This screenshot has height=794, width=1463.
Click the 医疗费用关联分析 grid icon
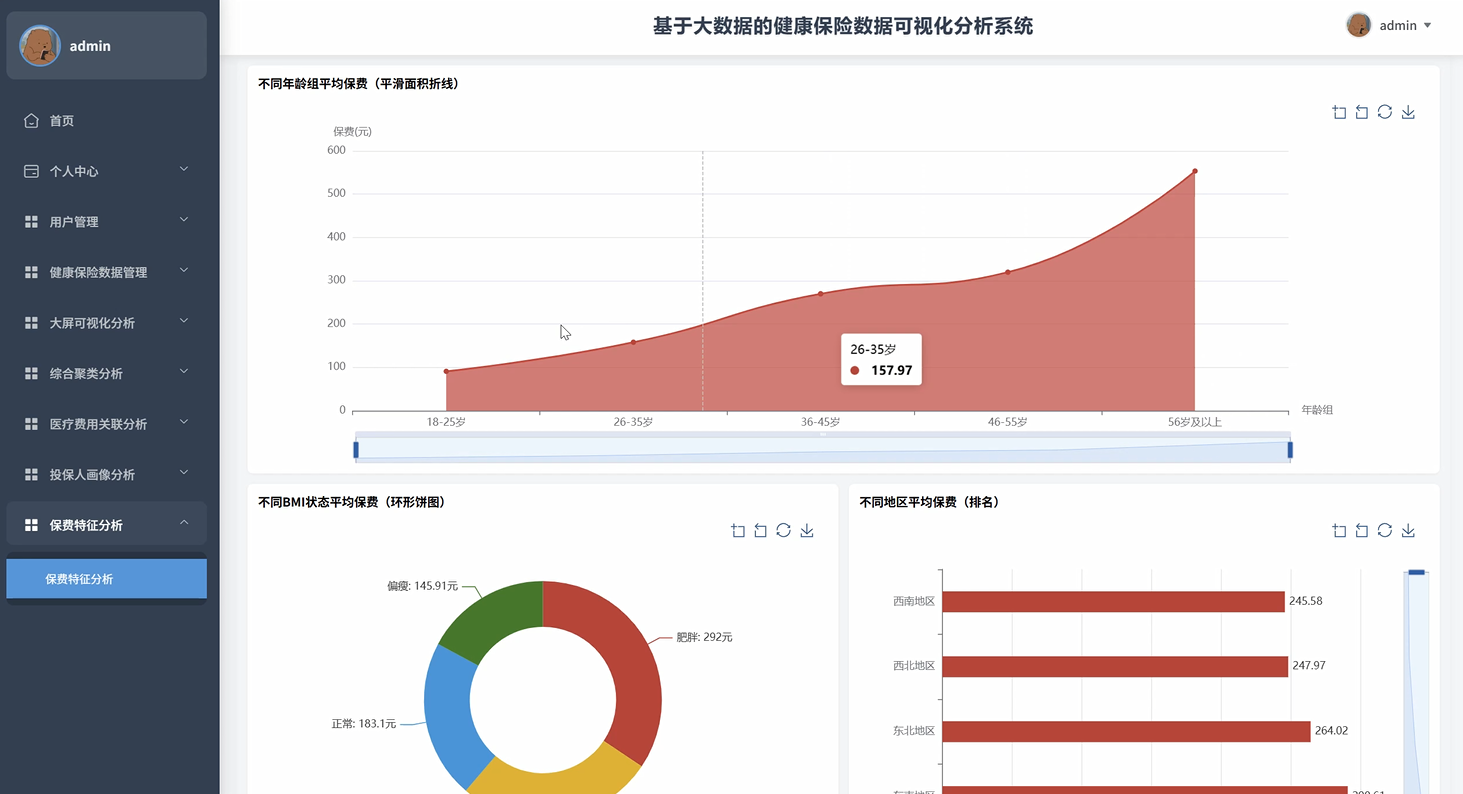tap(31, 424)
